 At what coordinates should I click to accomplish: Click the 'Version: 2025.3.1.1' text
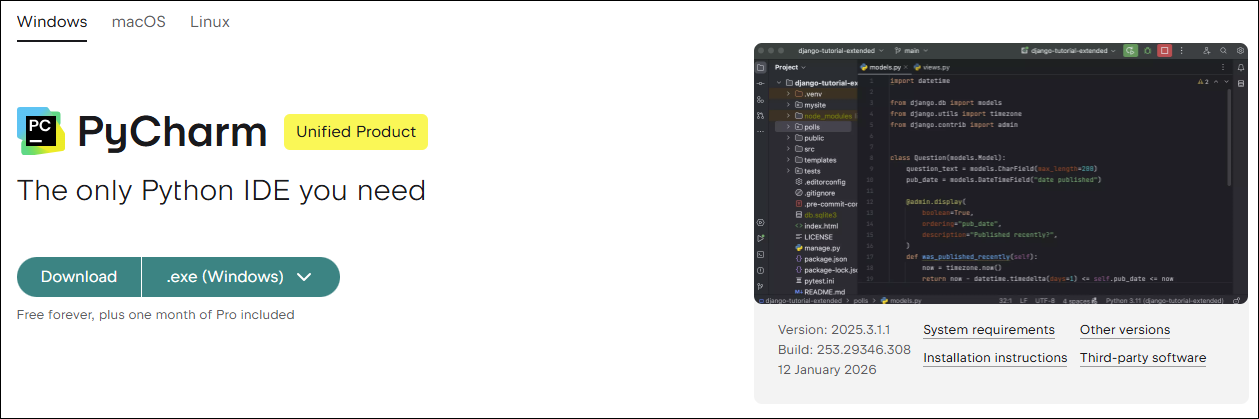click(834, 330)
